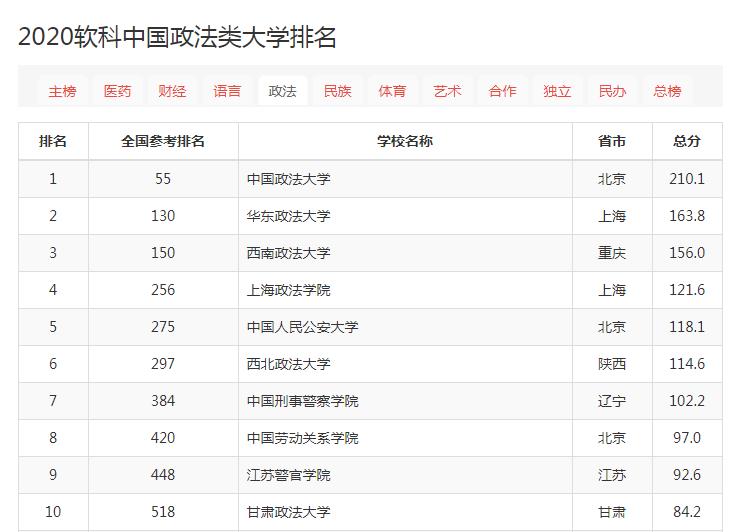
Task: Select school name 华东政法大学
Action: (x=289, y=216)
